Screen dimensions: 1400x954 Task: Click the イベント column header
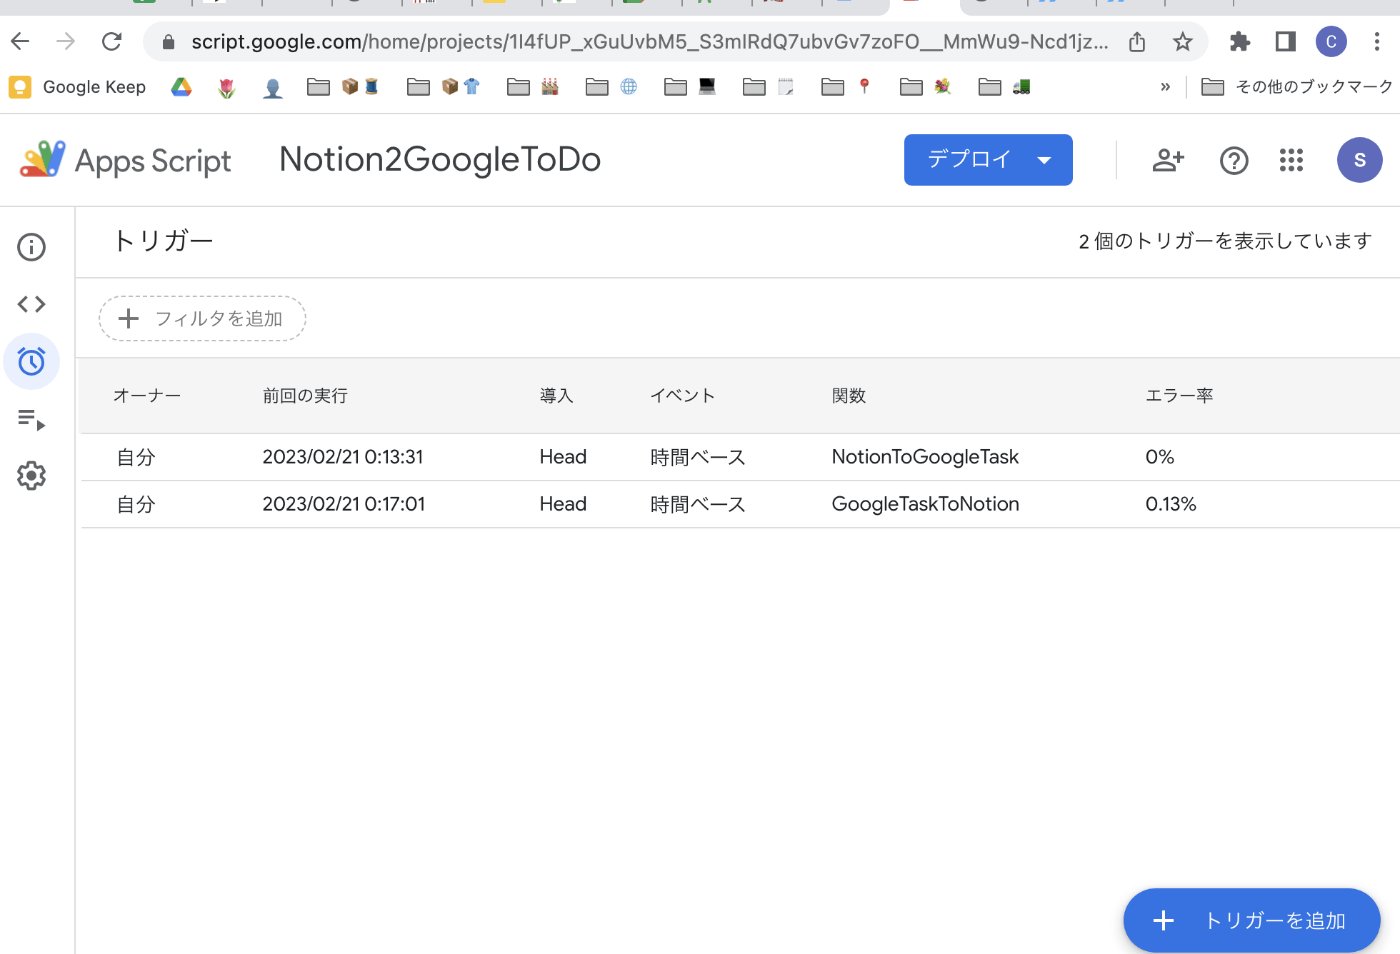click(x=683, y=396)
